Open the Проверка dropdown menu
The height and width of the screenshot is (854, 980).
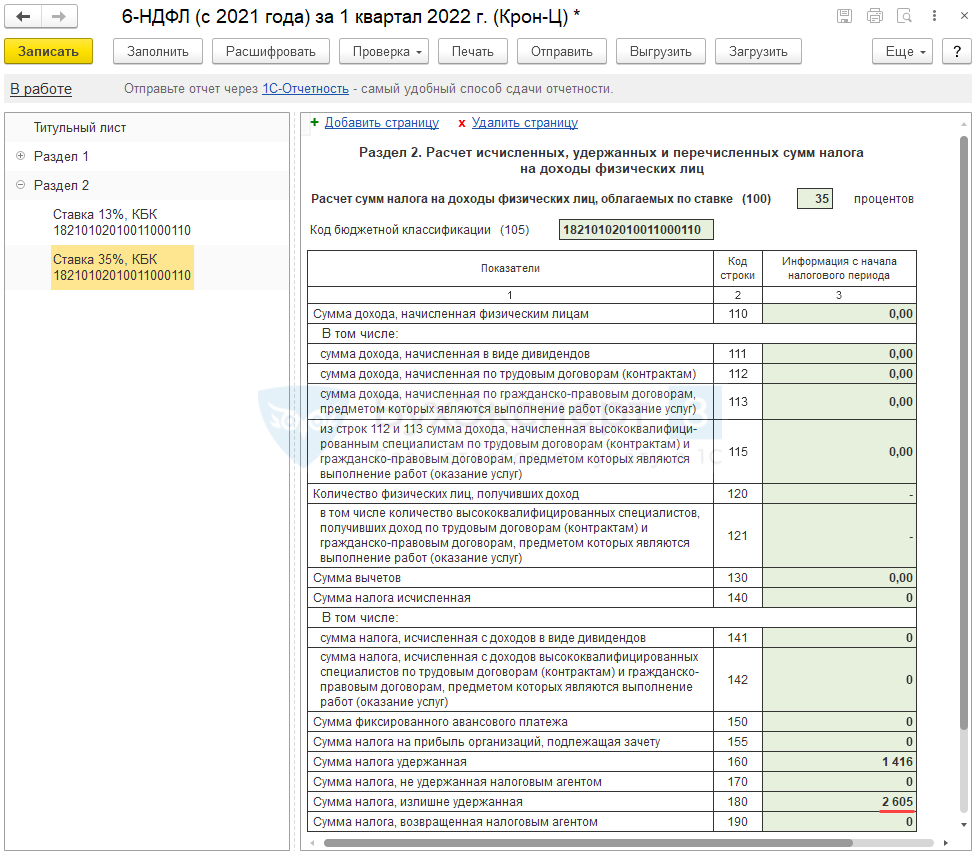[384, 52]
